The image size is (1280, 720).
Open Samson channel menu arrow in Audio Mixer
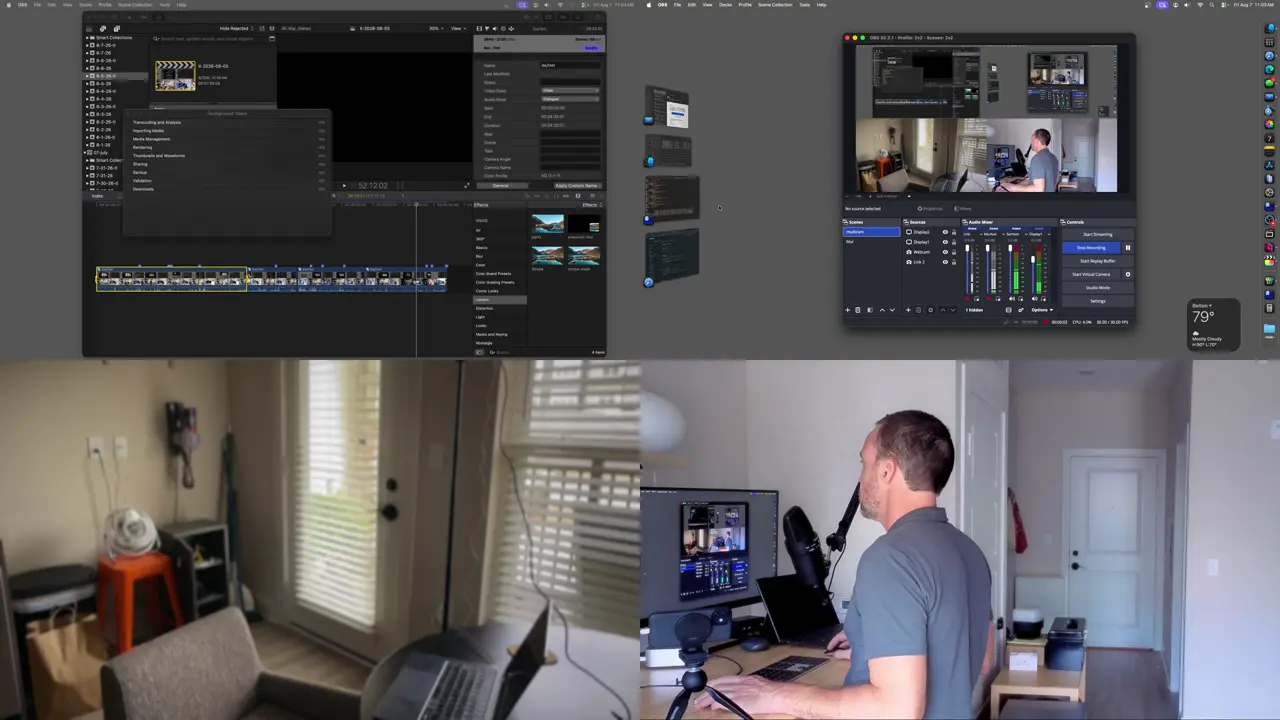(1026, 234)
